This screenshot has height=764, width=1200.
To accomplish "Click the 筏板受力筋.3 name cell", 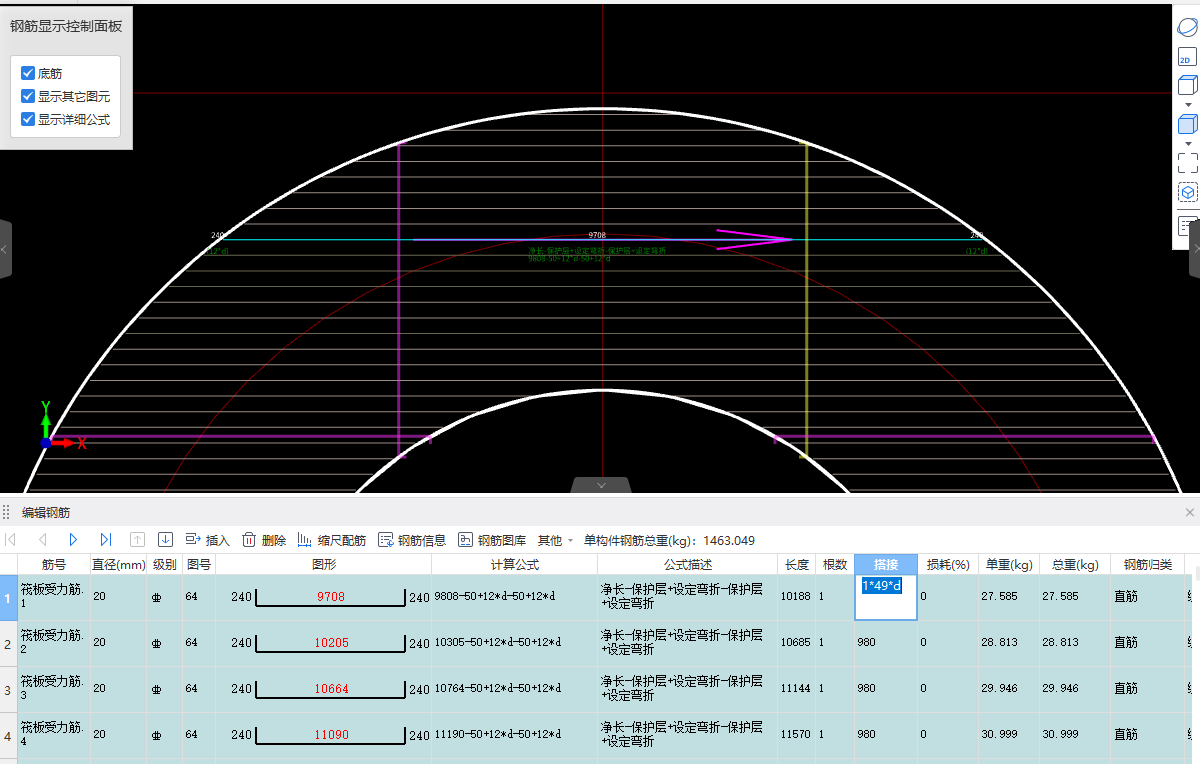I will click(x=53, y=689).
